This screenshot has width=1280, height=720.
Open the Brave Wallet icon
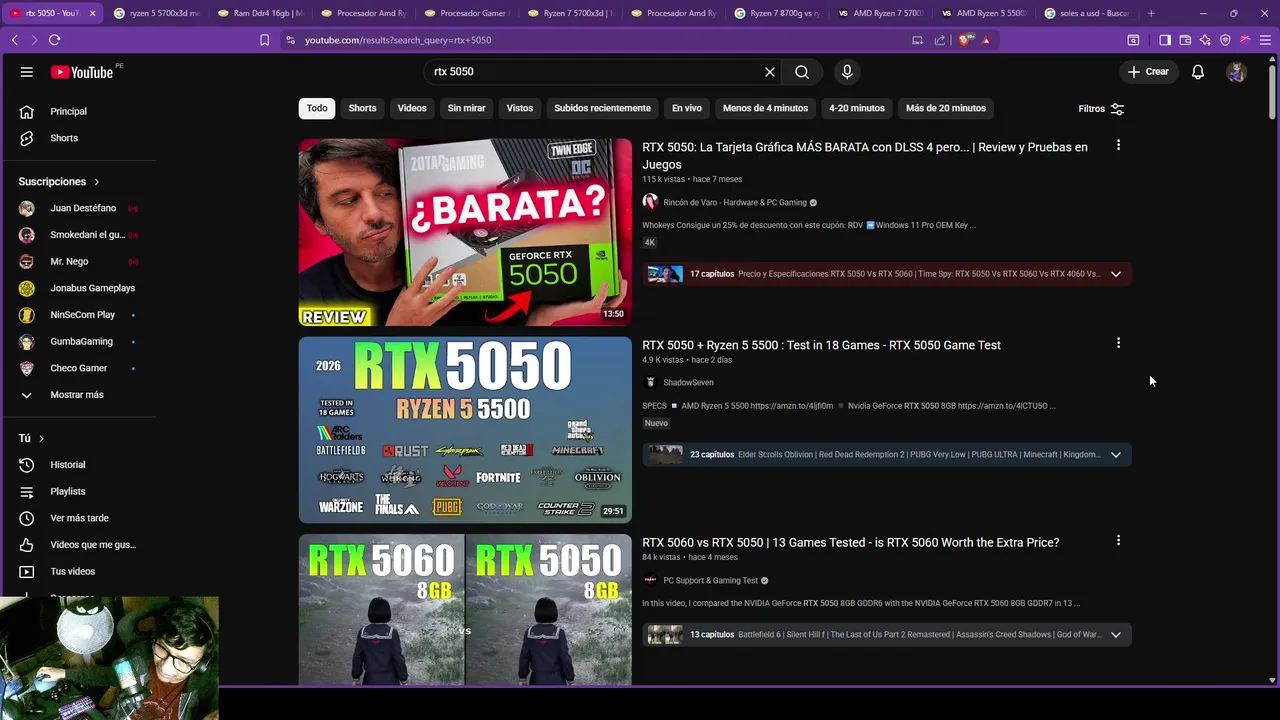1185,40
